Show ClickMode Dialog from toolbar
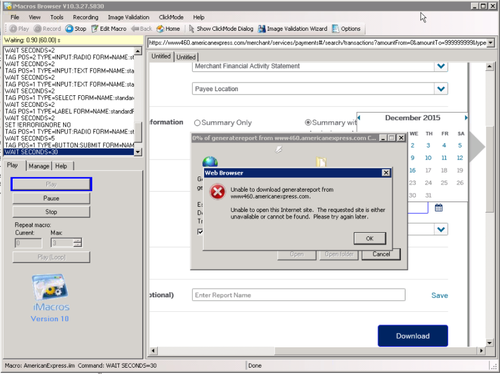Image resolution: width=500 pixels, height=374 pixels. (221, 29)
